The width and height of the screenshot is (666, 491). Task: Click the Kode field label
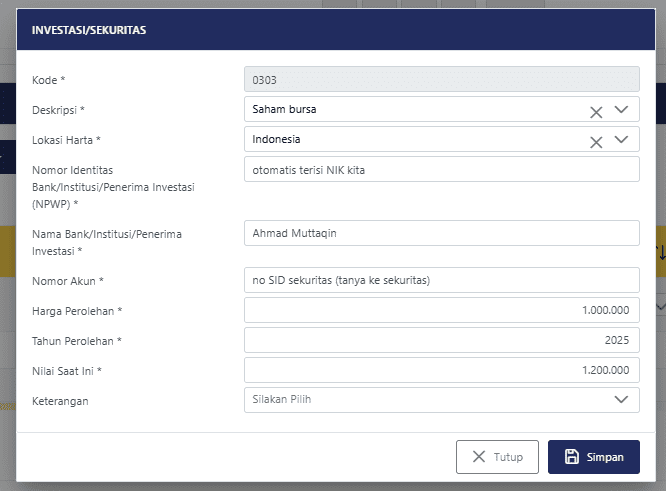click(48, 80)
